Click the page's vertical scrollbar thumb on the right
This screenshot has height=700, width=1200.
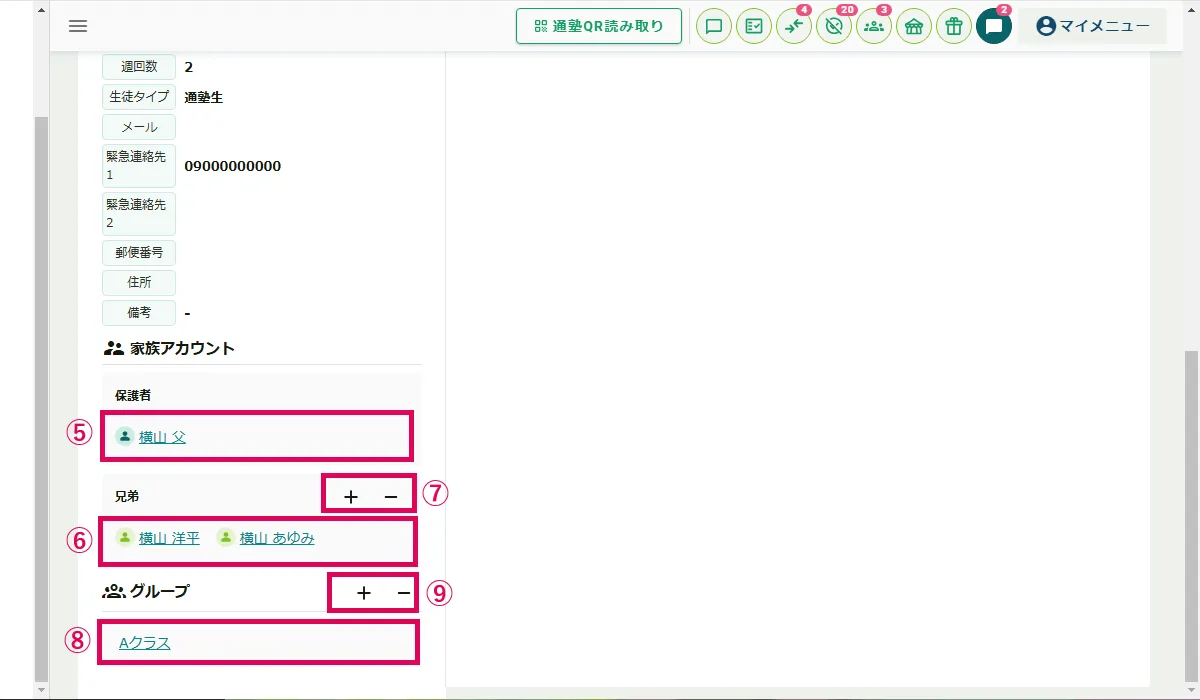click(1192, 516)
